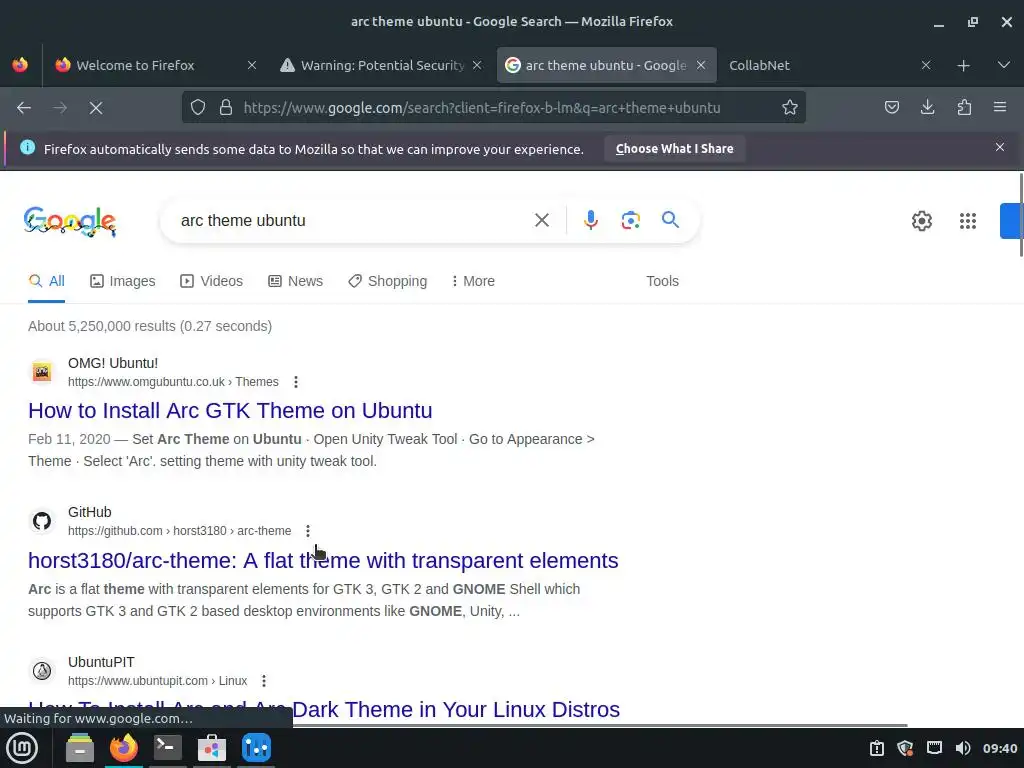Close the security warning tab
The height and width of the screenshot is (768, 1024).
[x=477, y=65]
